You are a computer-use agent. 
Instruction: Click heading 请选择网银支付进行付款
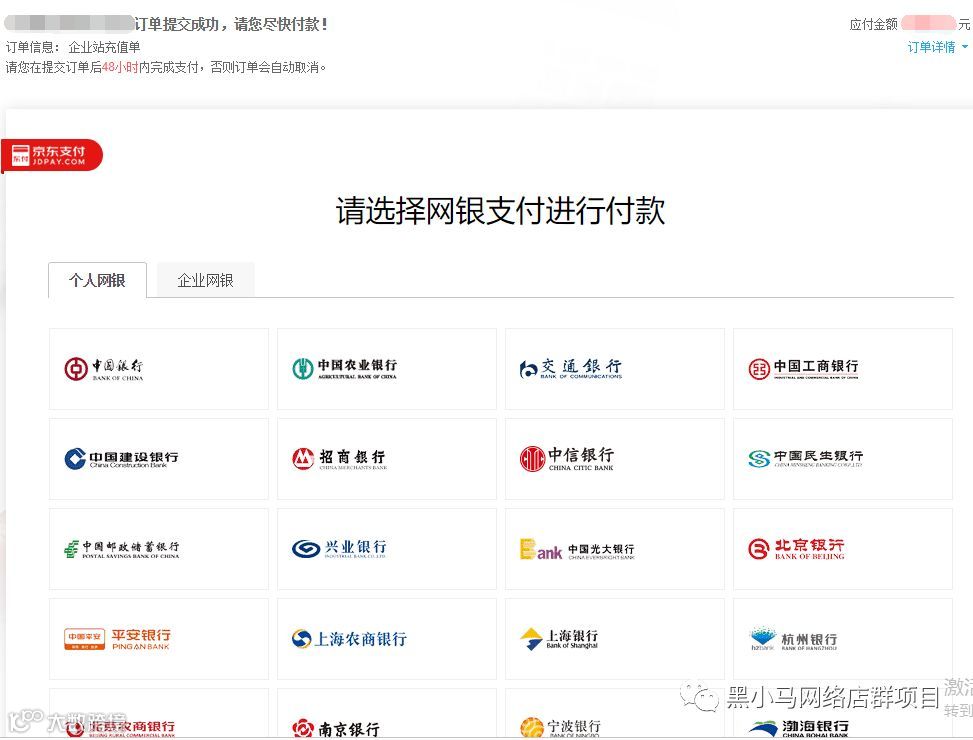[x=500, y=211]
